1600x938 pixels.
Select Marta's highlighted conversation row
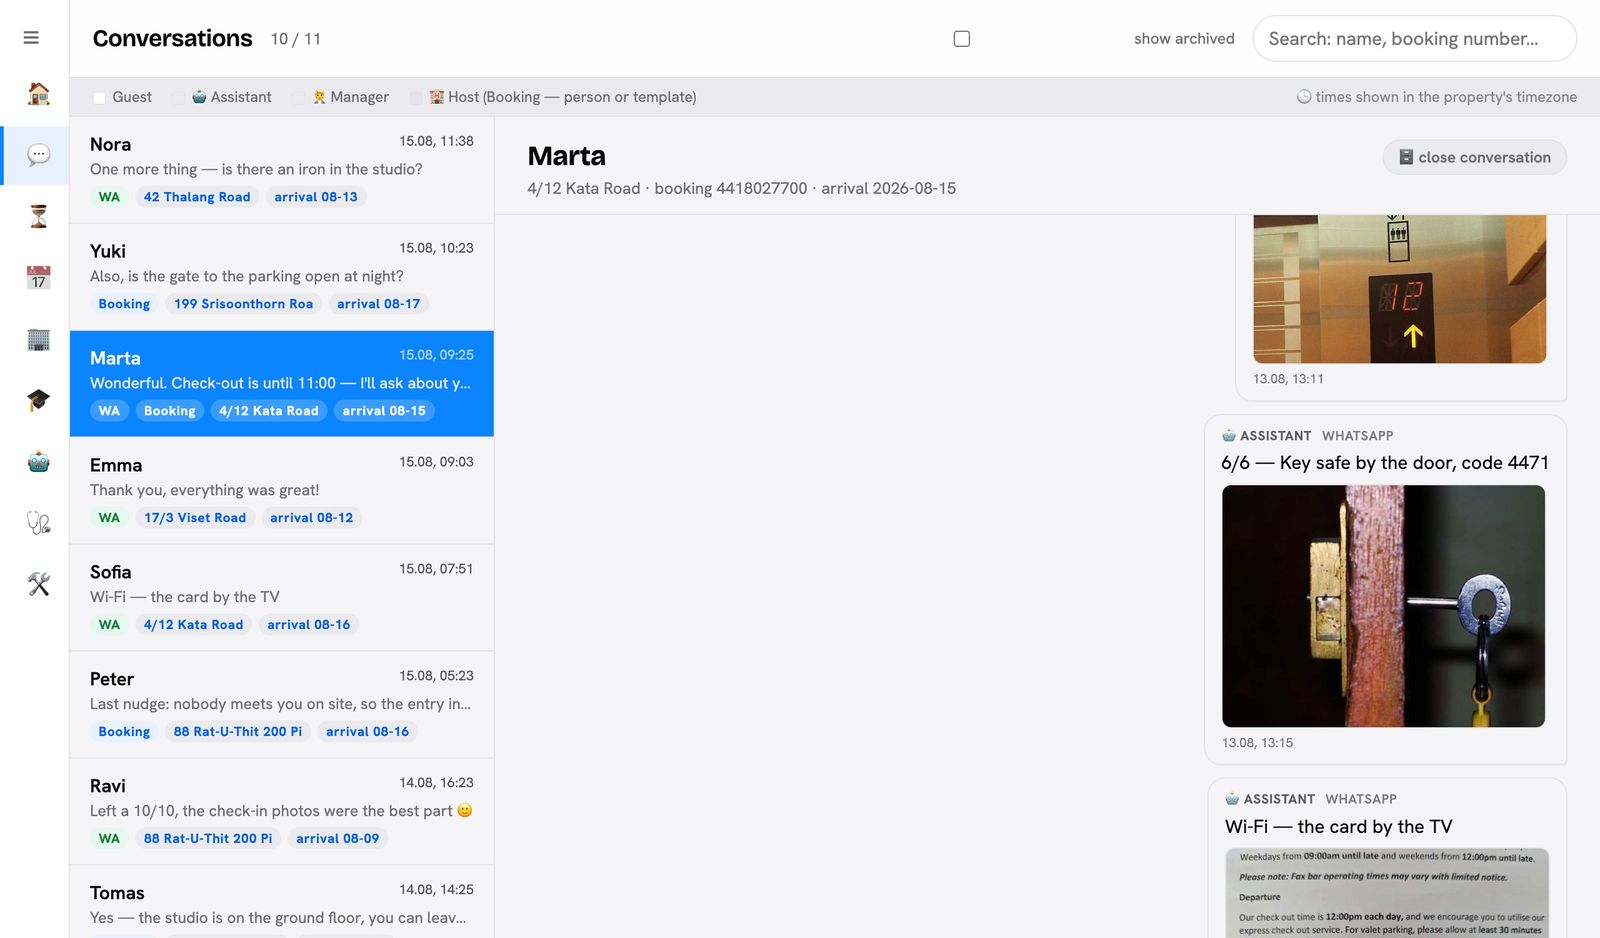pyautogui.click(x=282, y=384)
